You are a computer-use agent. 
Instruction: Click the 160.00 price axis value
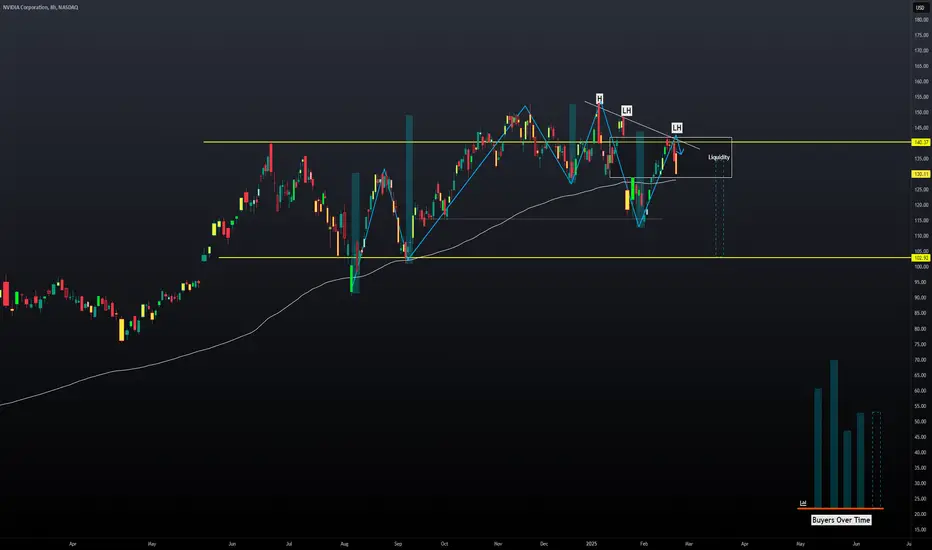921,81
